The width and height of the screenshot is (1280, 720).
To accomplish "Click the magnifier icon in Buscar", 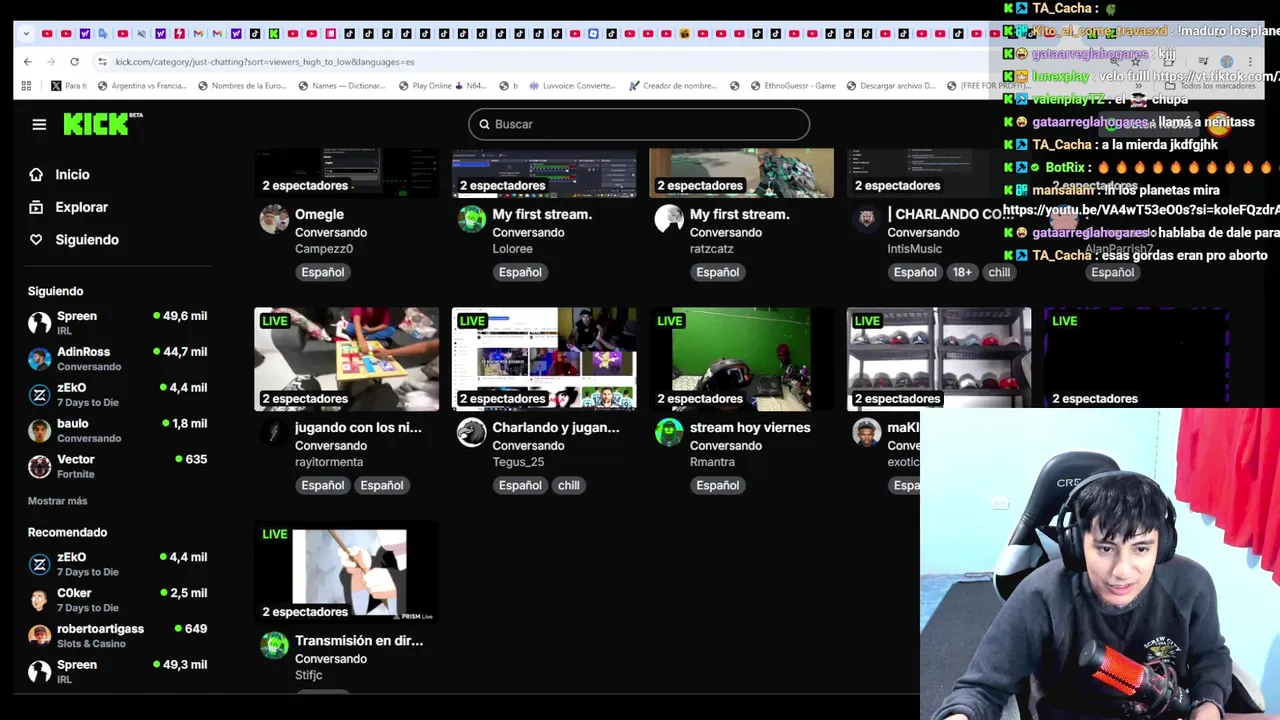I will pyautogui.click(x=484, y=124).
